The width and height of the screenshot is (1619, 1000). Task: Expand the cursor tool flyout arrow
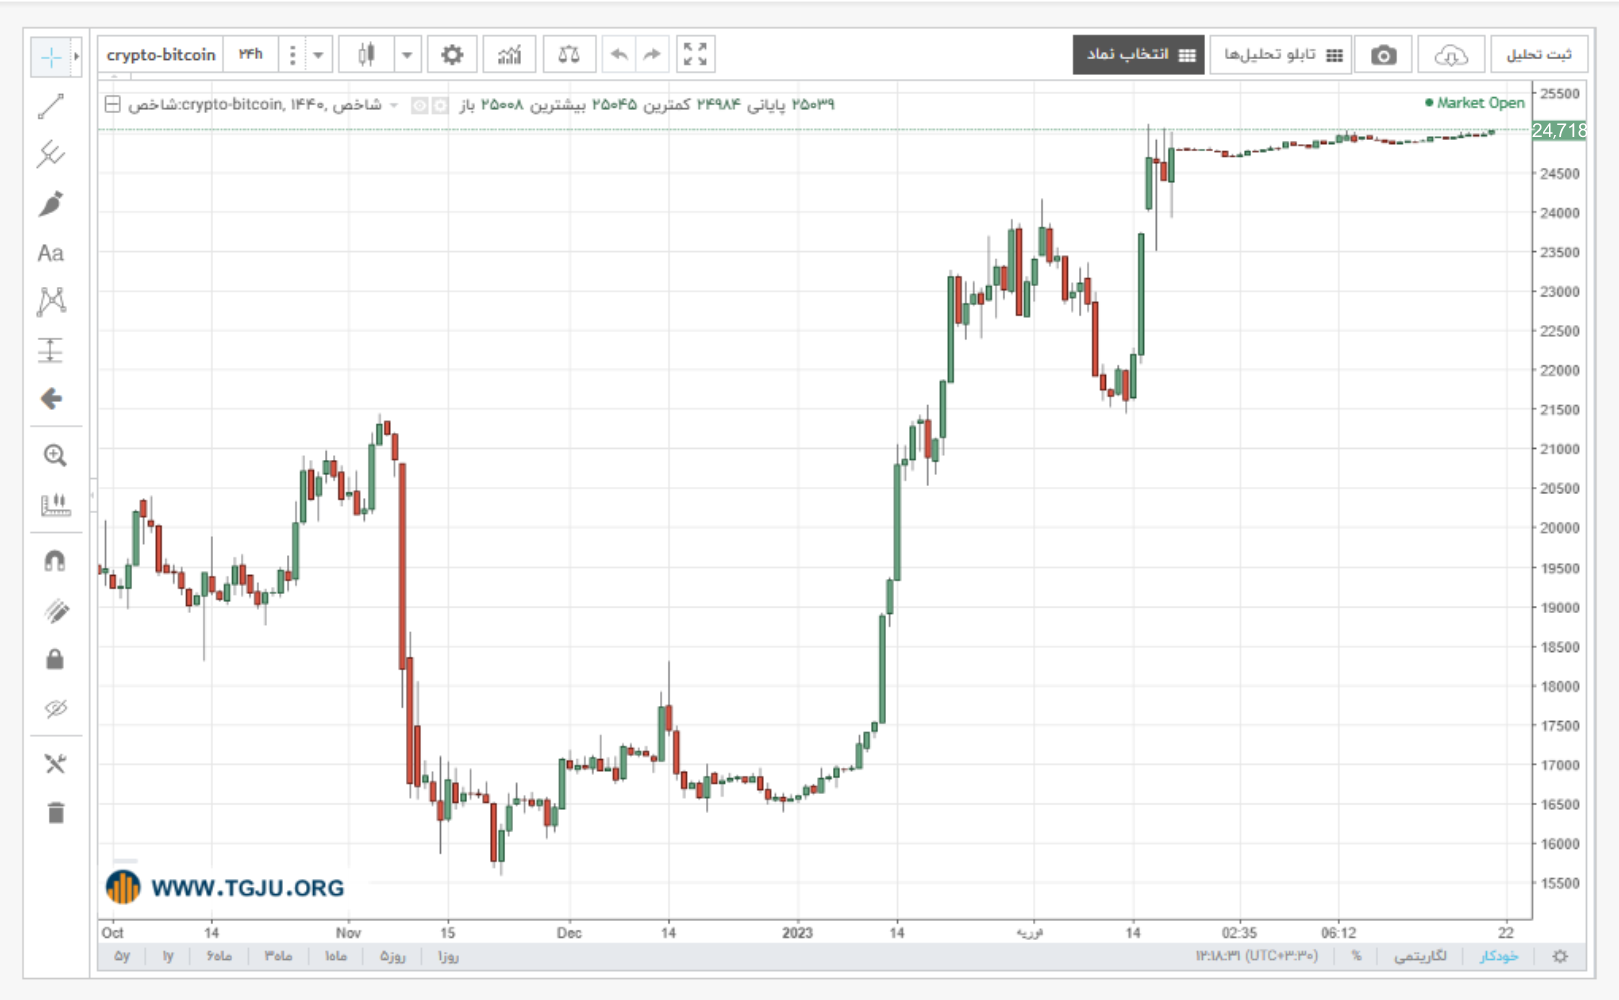coord(77,57)
